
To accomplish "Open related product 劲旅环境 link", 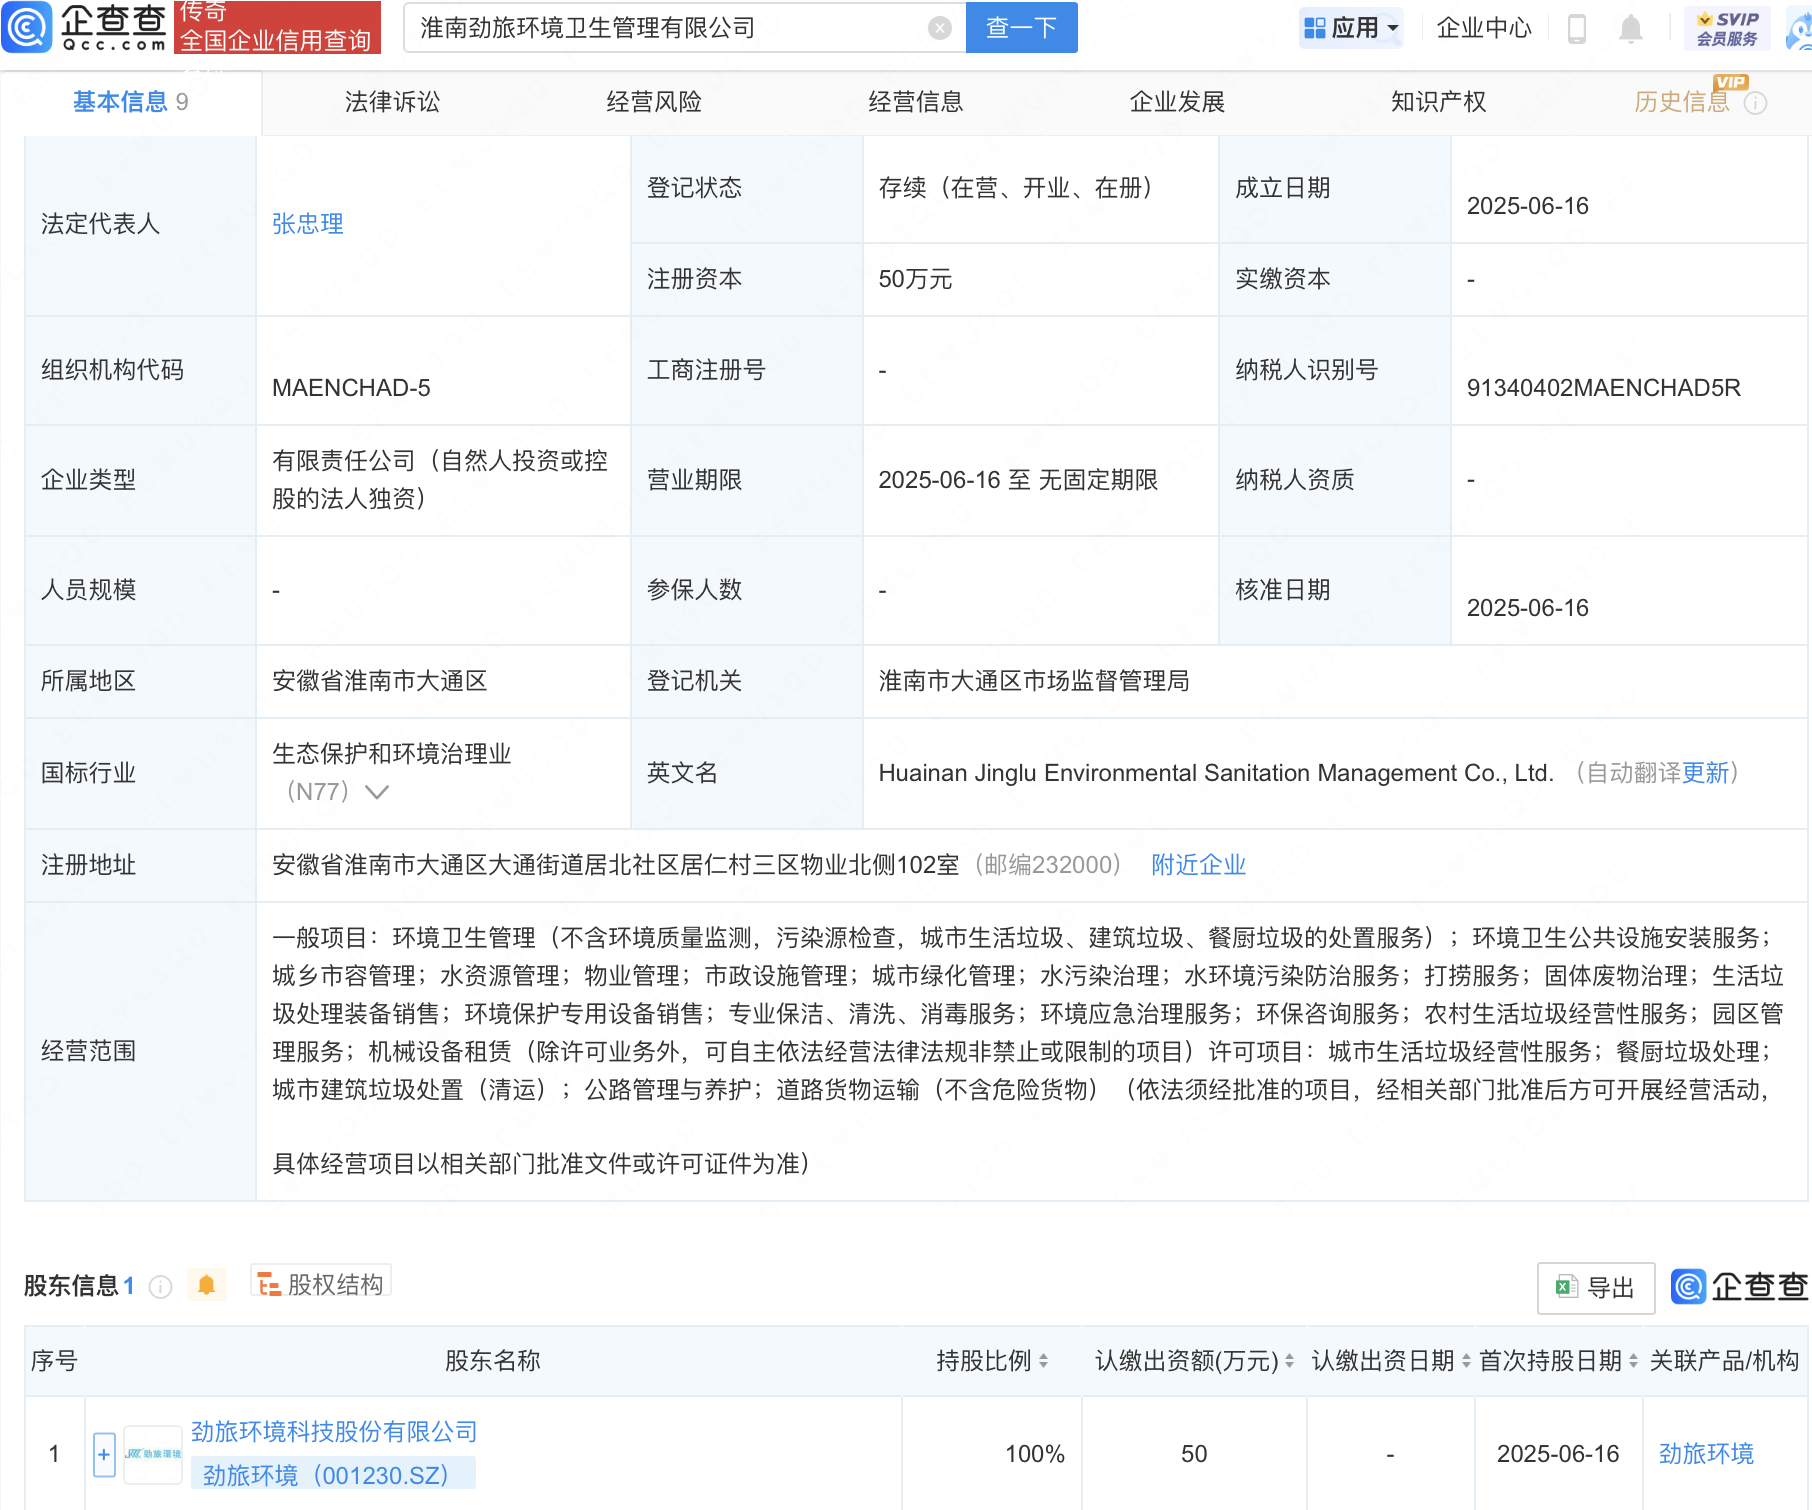I will coord(1706,1454).
